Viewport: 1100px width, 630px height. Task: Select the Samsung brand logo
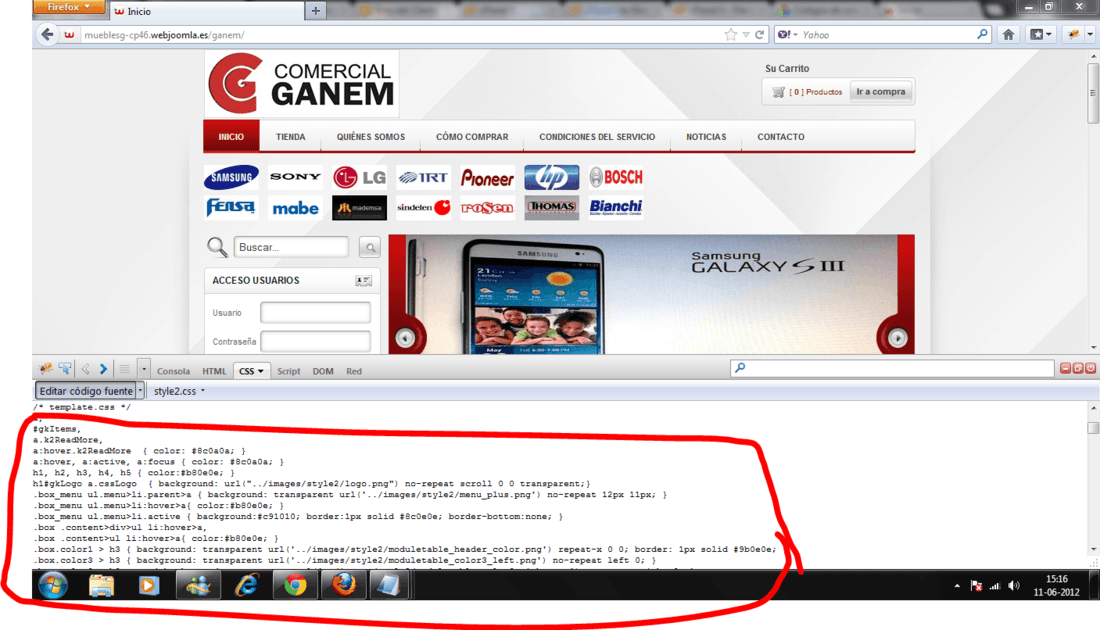coord(232,177)
